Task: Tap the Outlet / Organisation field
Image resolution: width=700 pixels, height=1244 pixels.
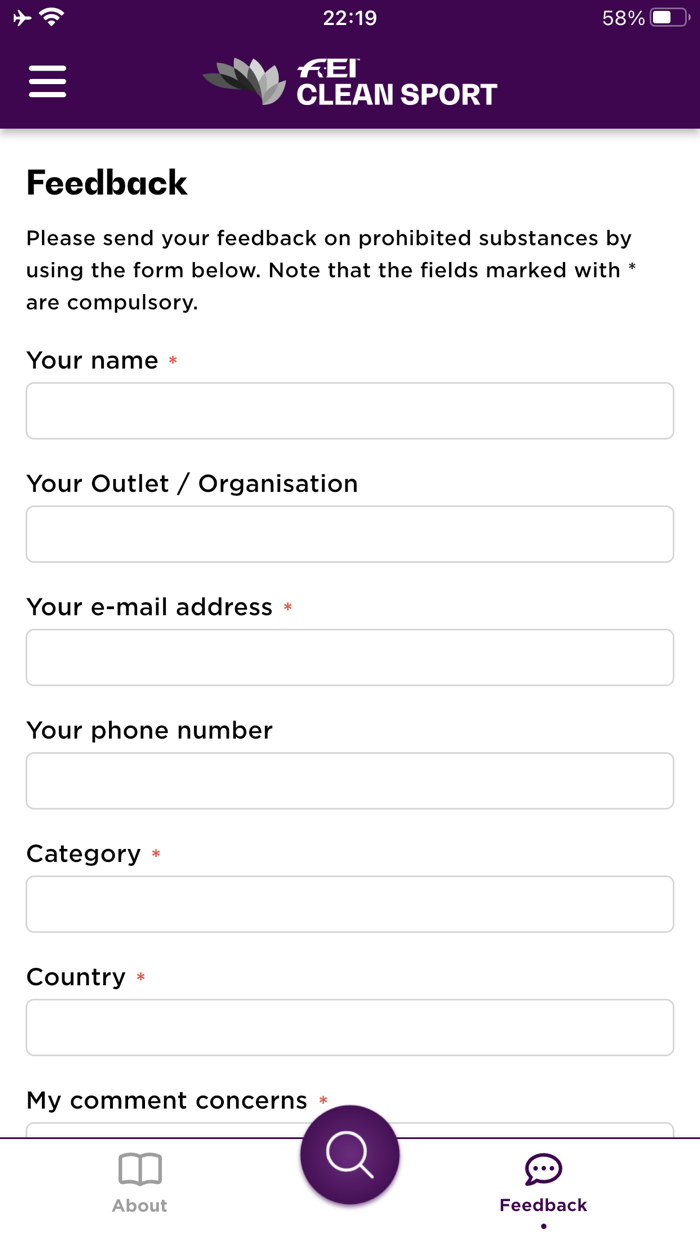Action: point(349,534)
